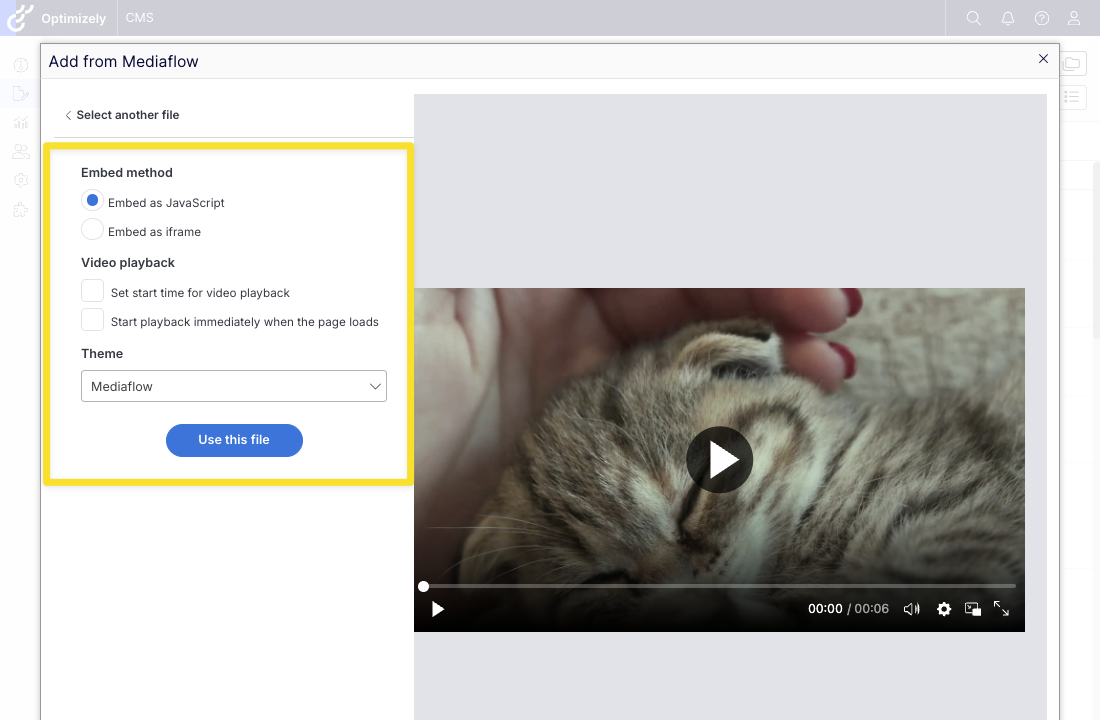This screenshot has width=1100, height=720.
Task: Open the add-ons puzzle icon in sidebar
Action: pyautogui.click(x=21, y=209)
